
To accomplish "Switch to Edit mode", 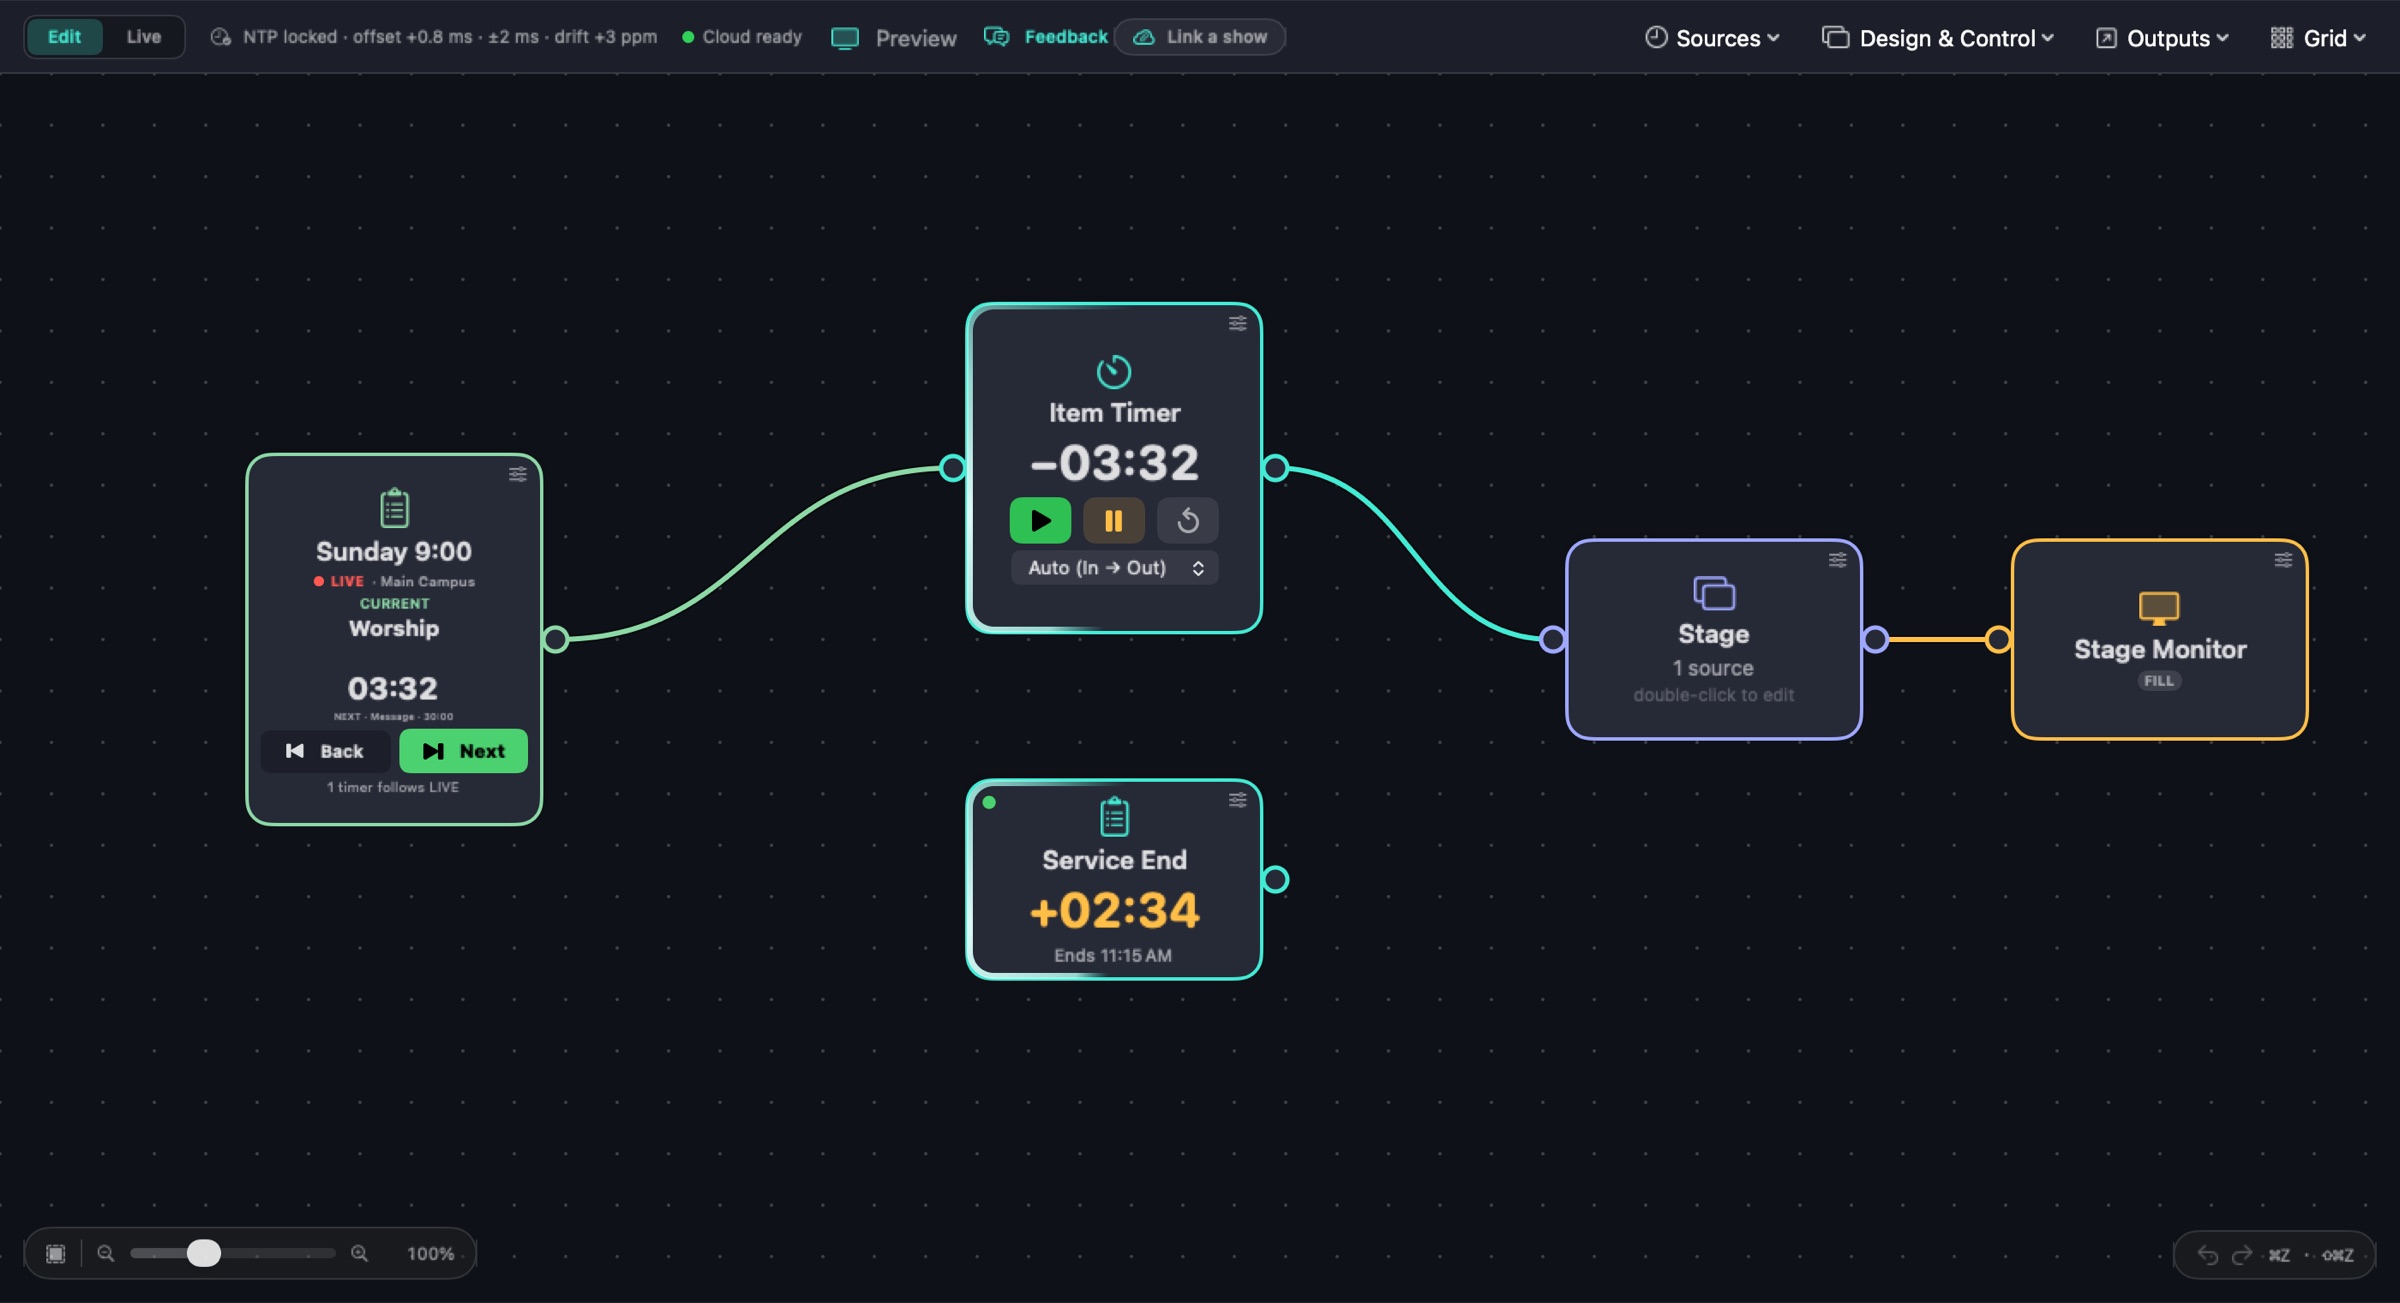I will click(x=64, y=37).
